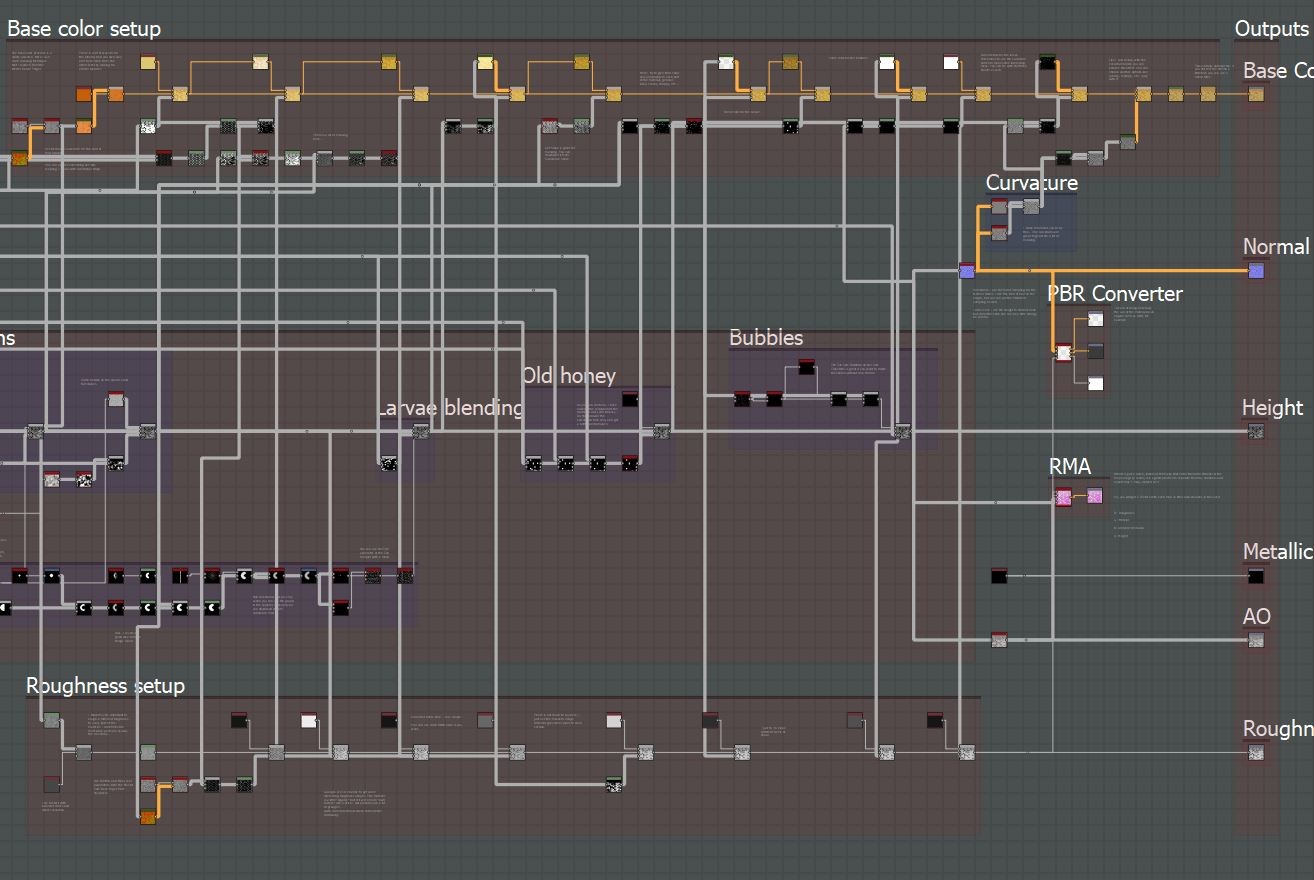1314x880 pixels.
Task: Select the first pink node in RMA frame
Action: pos(1064,496)
